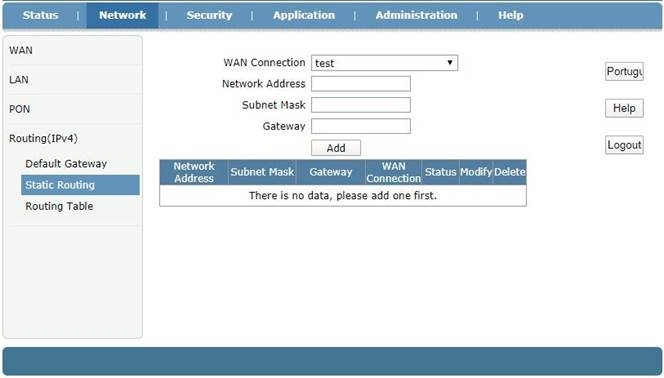
Task: Select the Network tab
Action: (122, 15)
